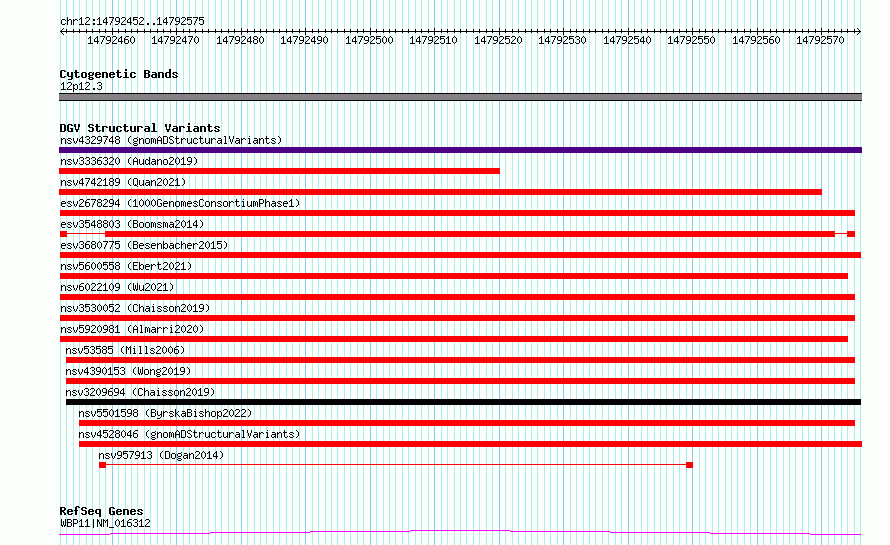Open the nsv5600558 (Ebert2021) label
This screenshot has width=890, height=545.
pyautogui.click(x=126, y=266)
